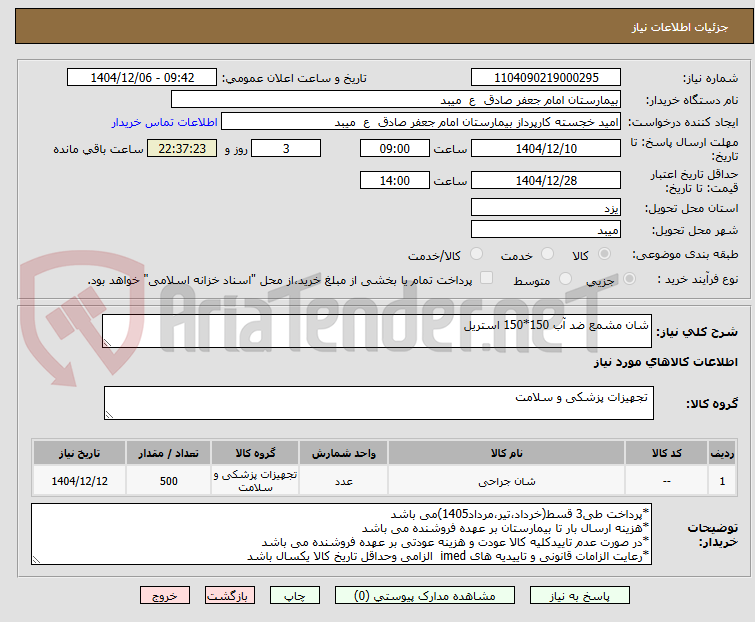Image resolution: width=755 pixels, height=622 pixels.
Task: Click the چاپ print button
Action: [295, 596]
